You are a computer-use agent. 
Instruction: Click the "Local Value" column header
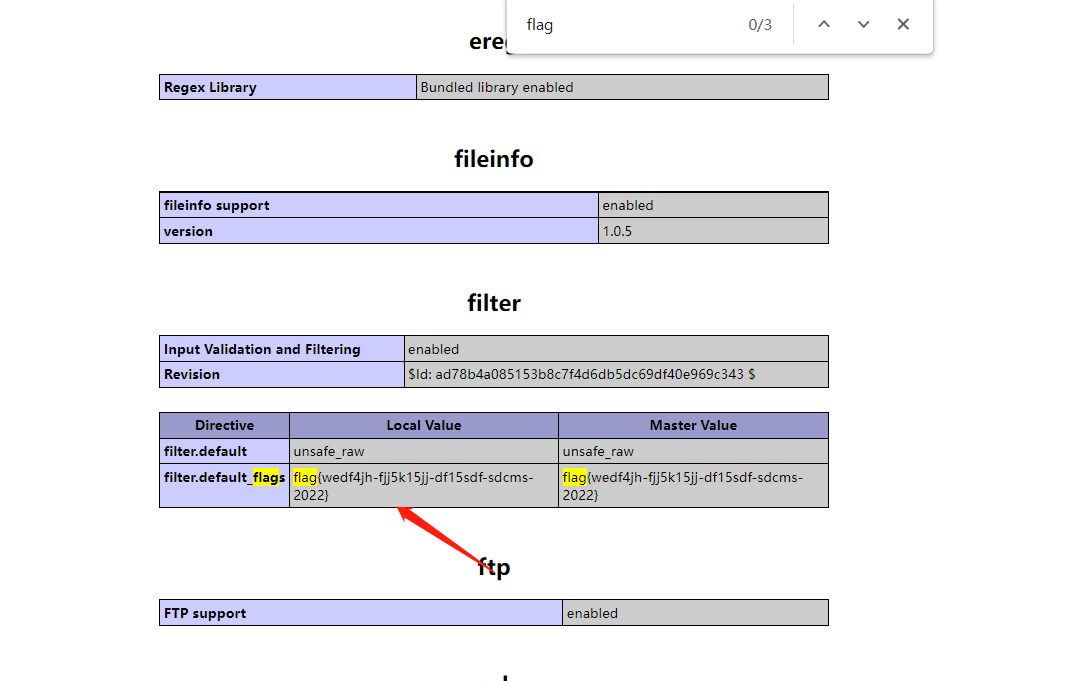pyautogui.click(x=423, y=425)
